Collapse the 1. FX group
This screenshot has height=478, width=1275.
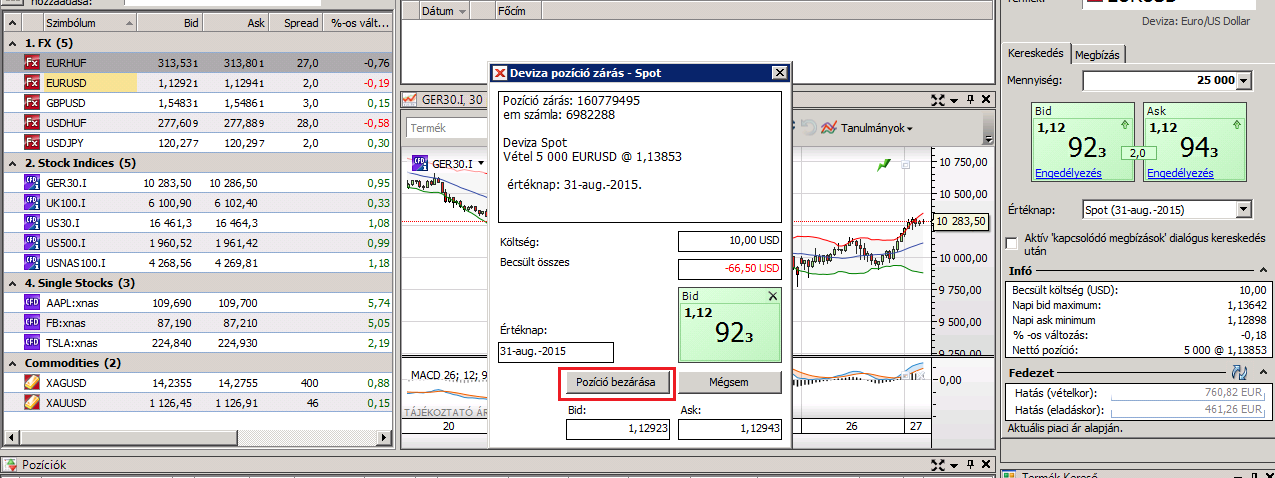[10, 44]
